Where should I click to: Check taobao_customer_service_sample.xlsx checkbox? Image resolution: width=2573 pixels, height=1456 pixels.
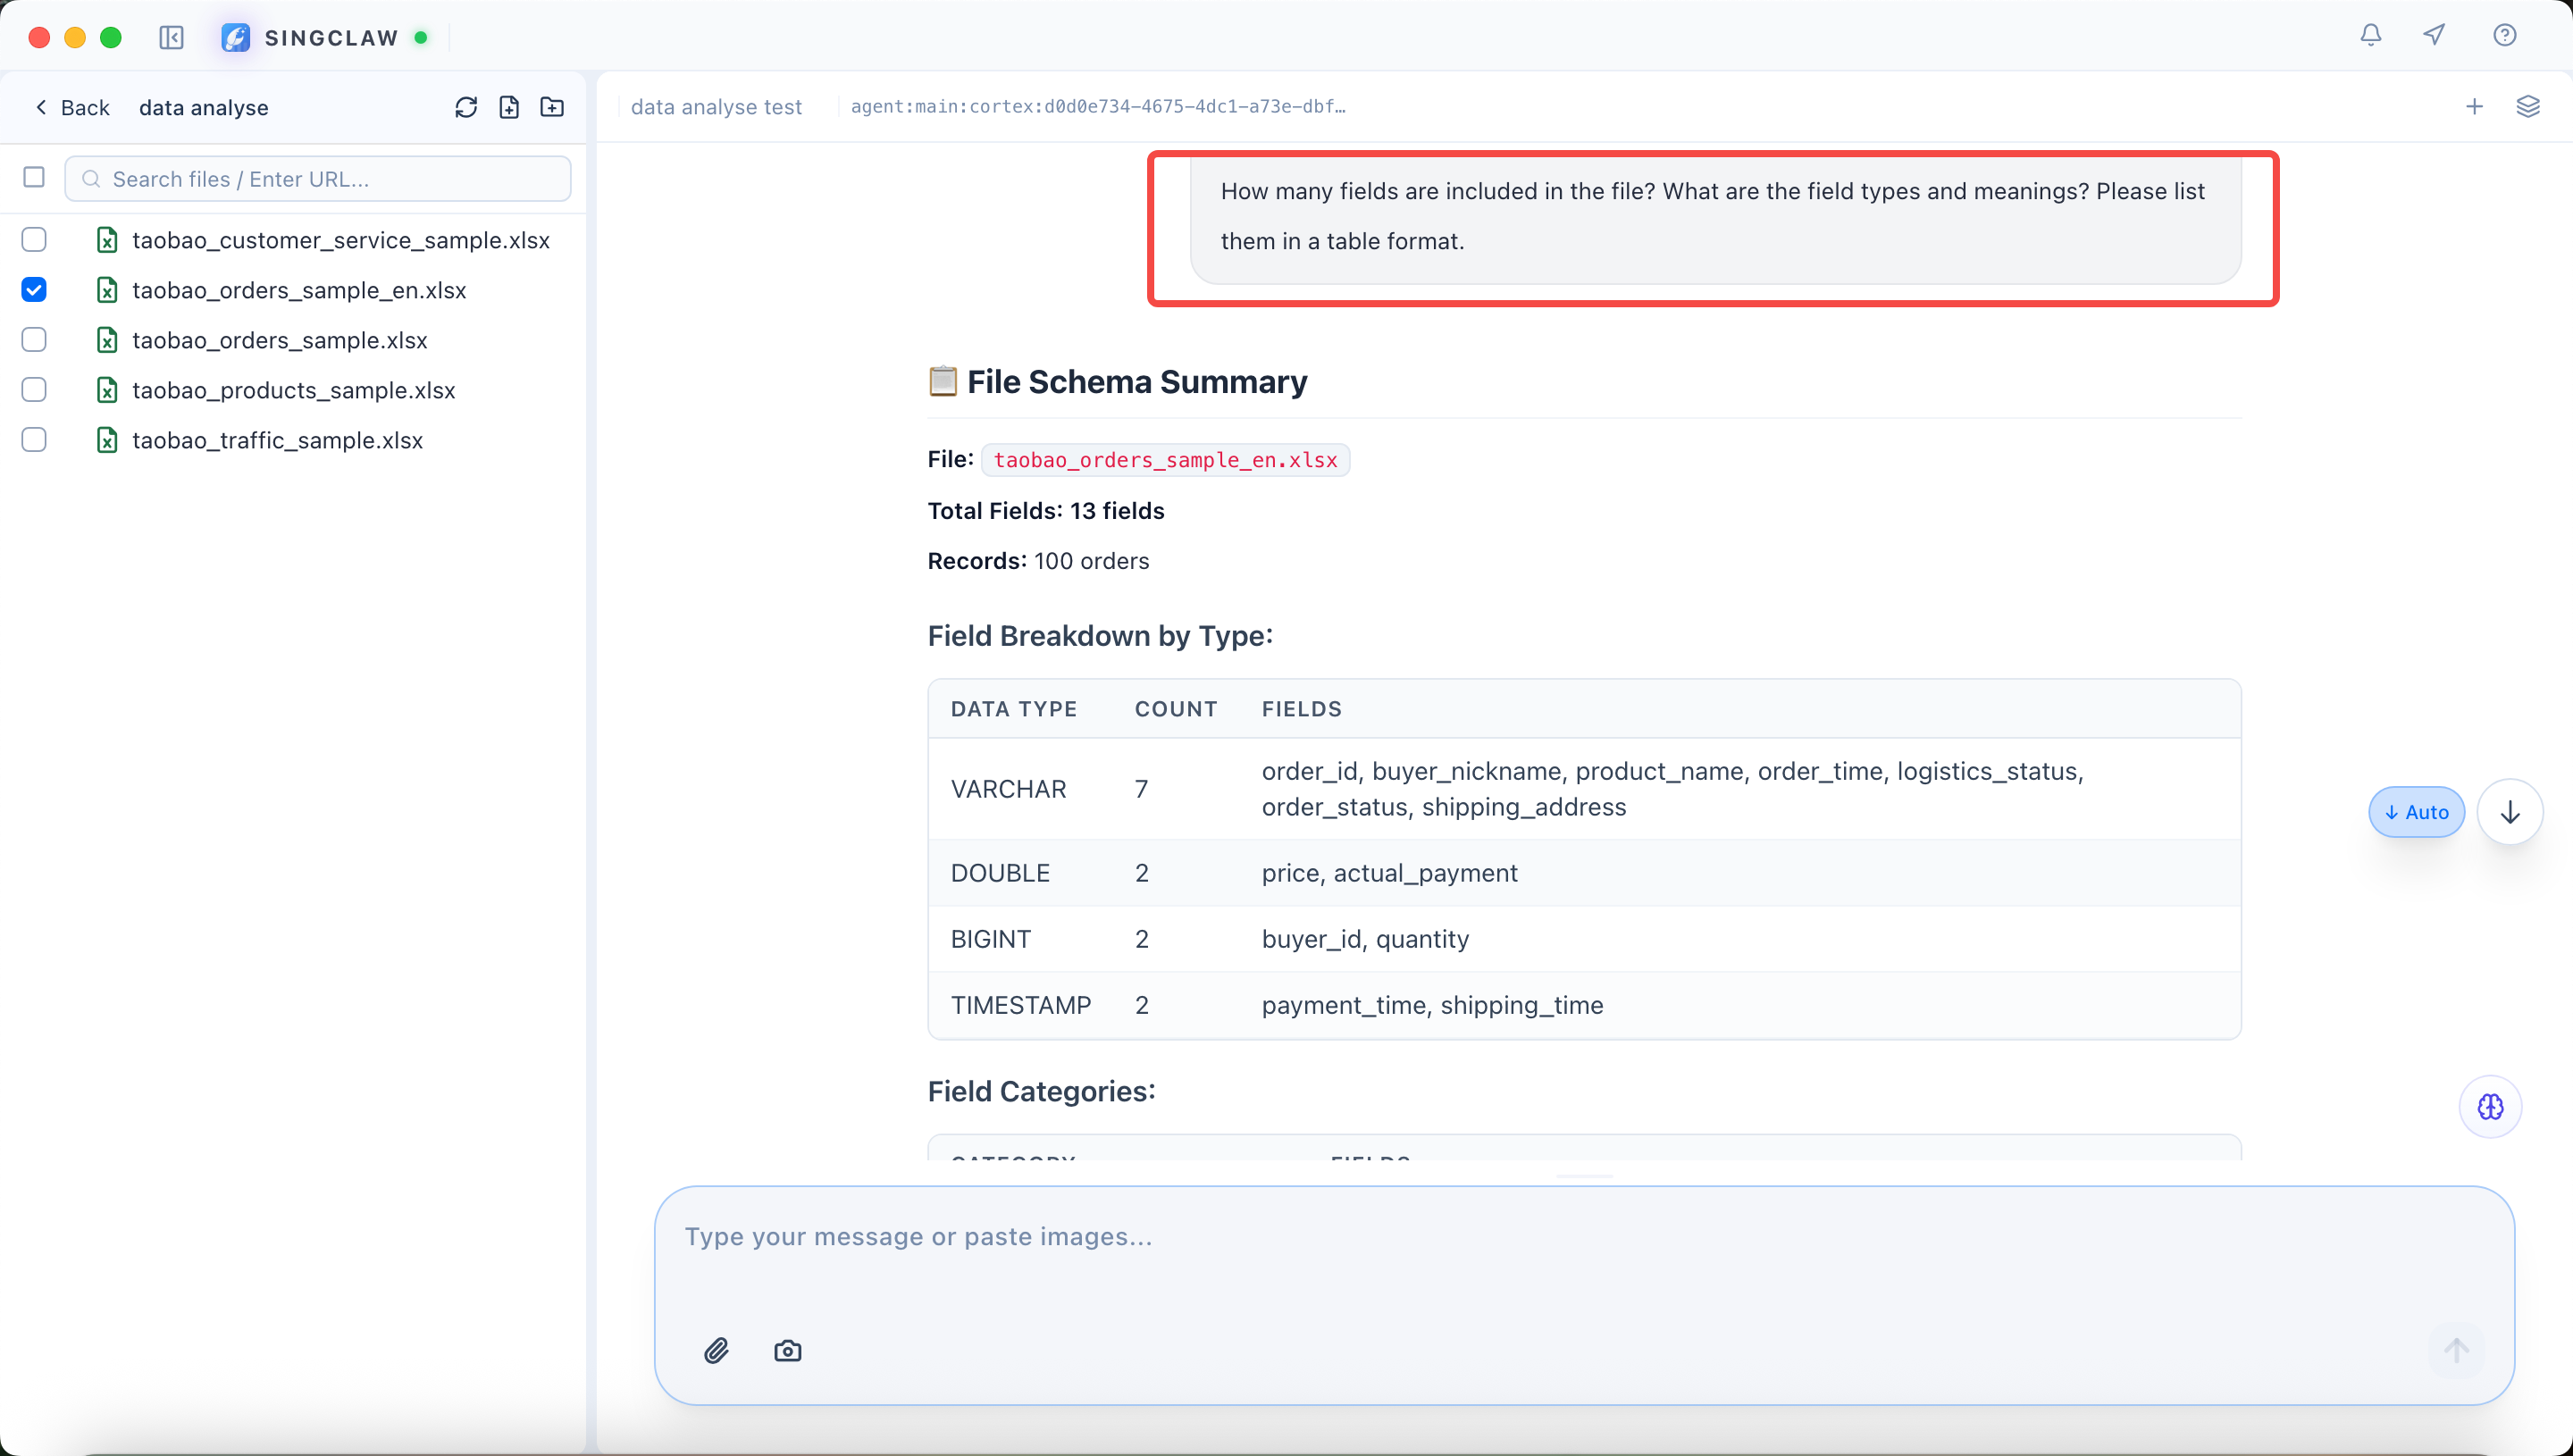(x=34, y=240)
